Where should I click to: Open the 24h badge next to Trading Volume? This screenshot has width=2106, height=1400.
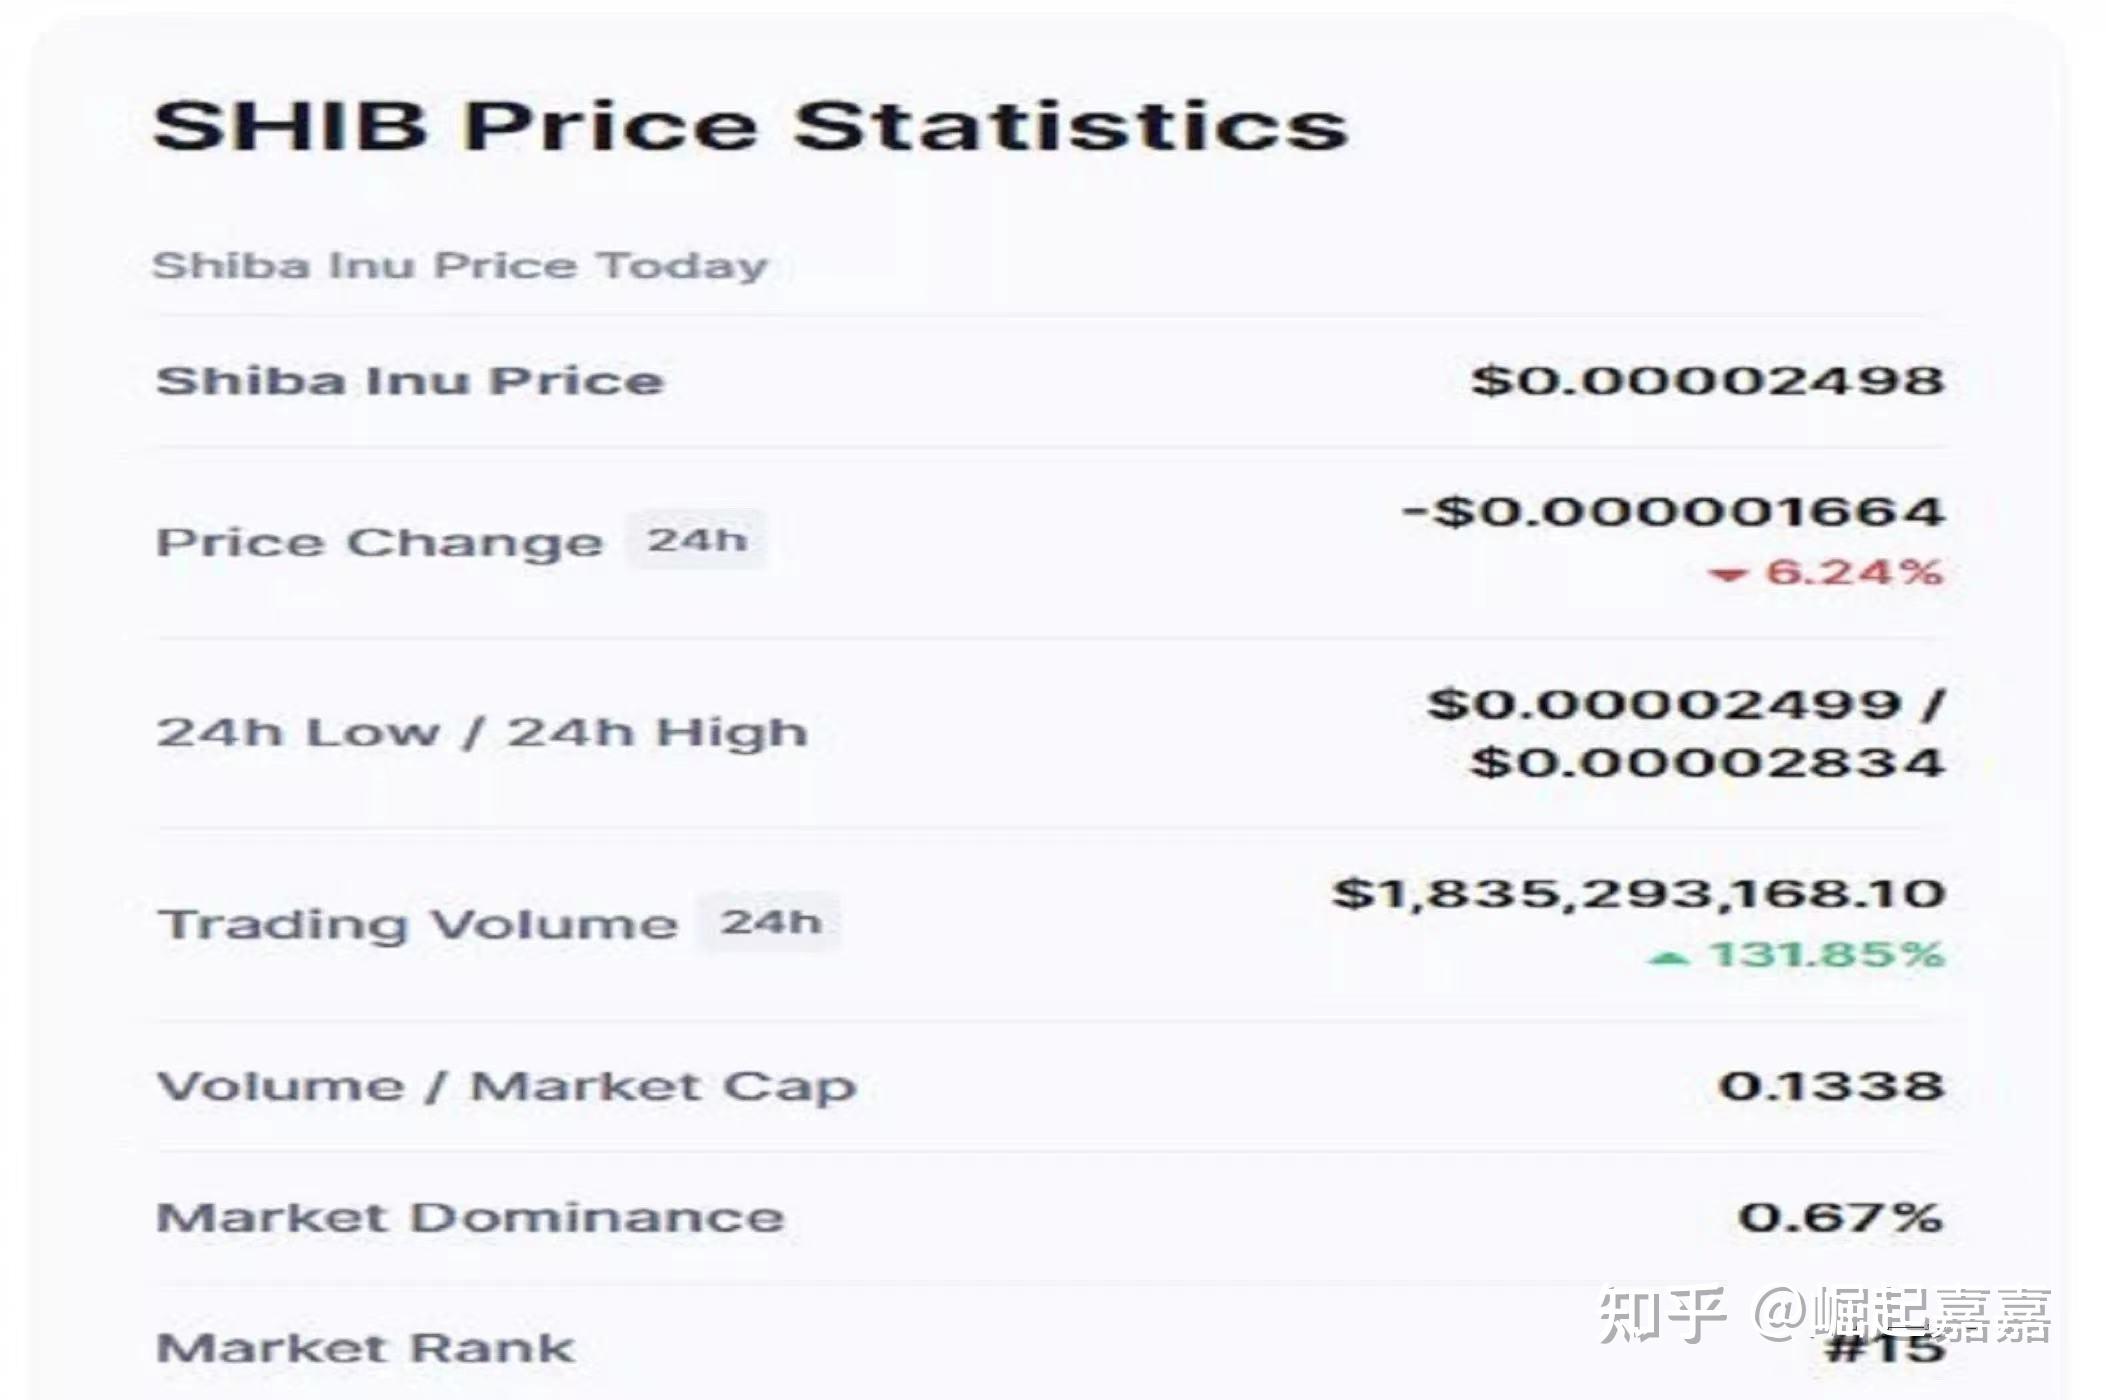click(771, 922)
